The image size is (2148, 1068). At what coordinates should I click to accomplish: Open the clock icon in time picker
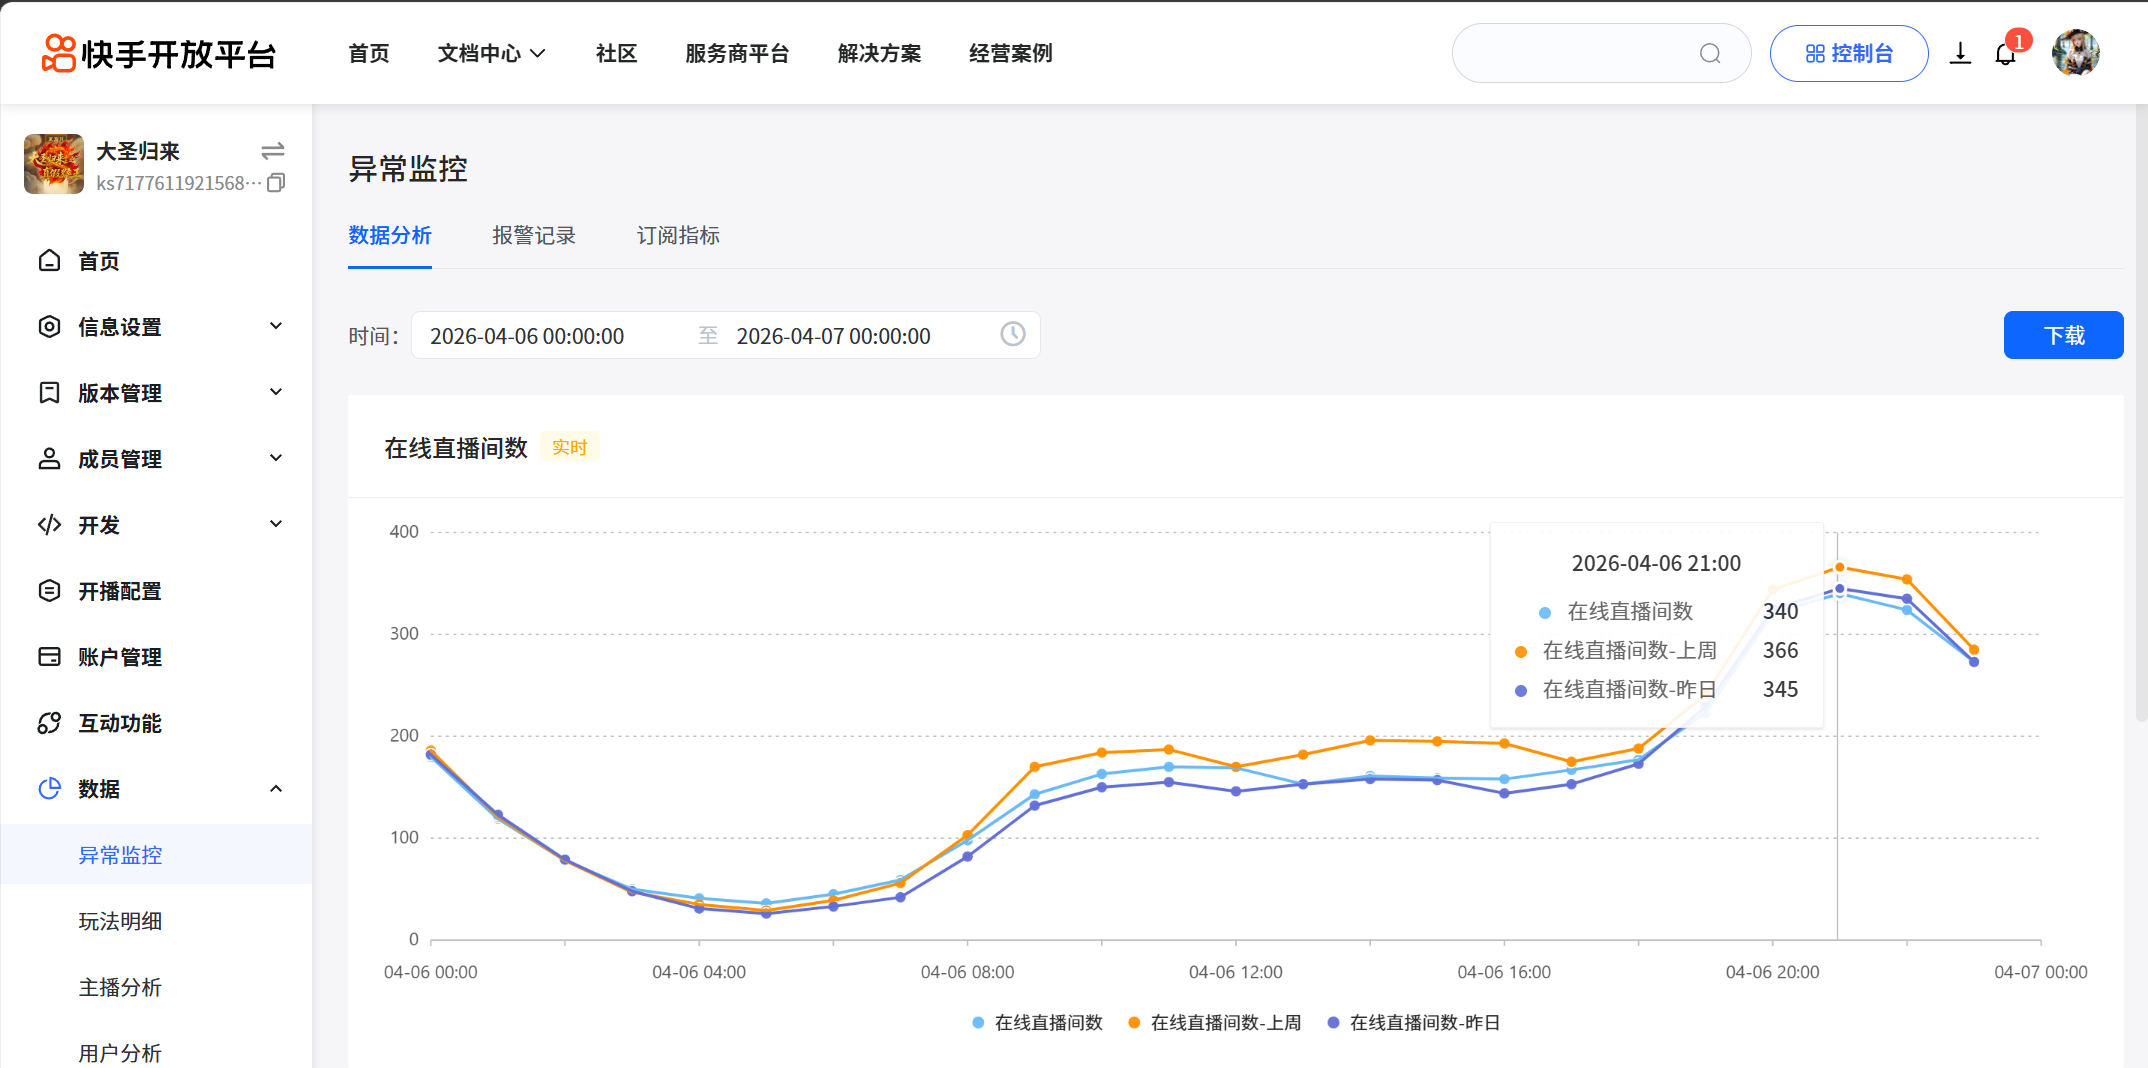[x=1013, y=334]
